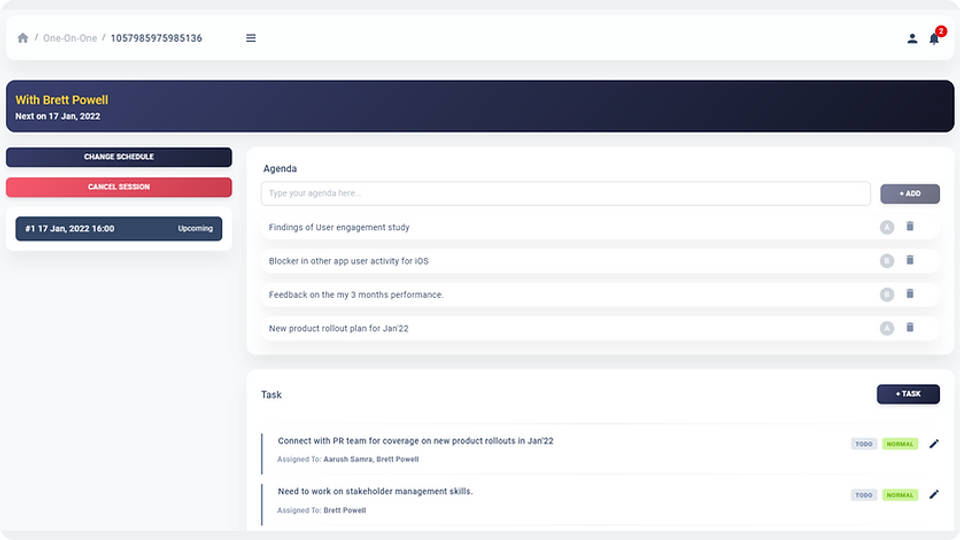Click the + TASK button
The height and width of the screenshot is (540, 960).
point(908,394)
